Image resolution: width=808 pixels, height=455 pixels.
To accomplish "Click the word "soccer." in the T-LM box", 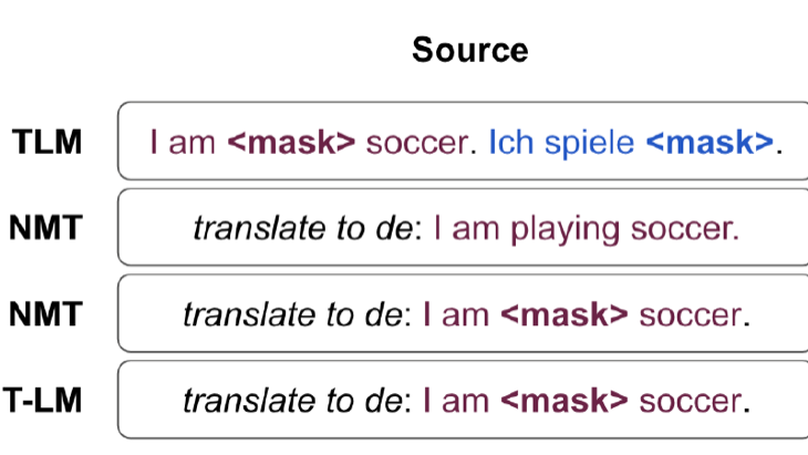I will coord(695,402).
